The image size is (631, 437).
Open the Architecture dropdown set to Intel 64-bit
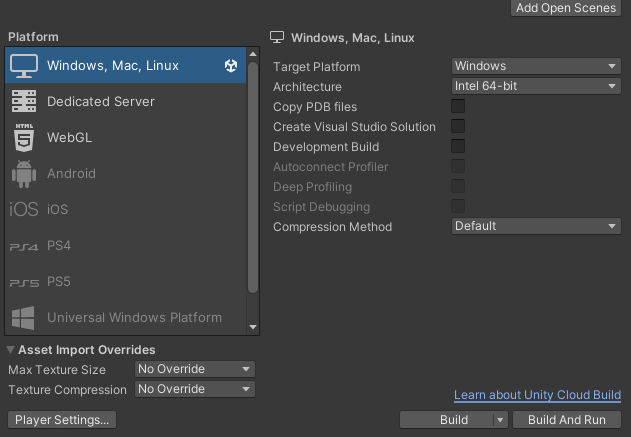coord(536,86)
